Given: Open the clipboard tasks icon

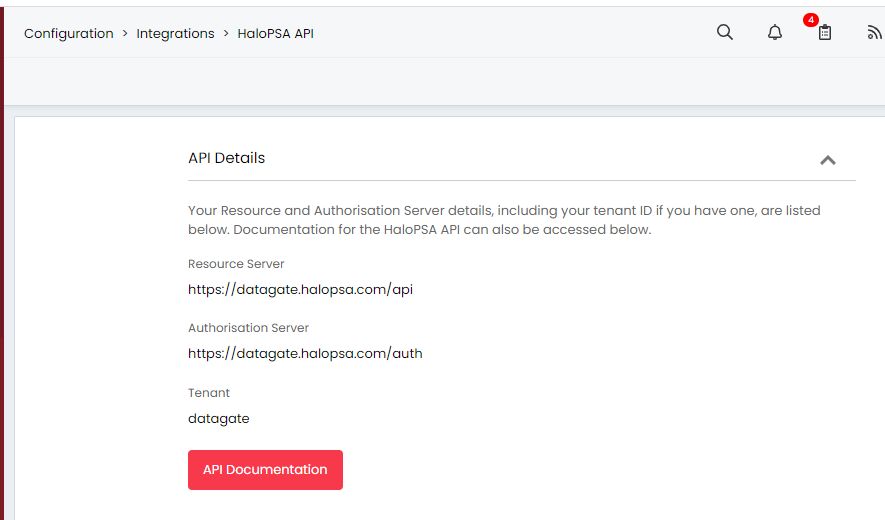Looking at the screenshot, I should point(825,33).
